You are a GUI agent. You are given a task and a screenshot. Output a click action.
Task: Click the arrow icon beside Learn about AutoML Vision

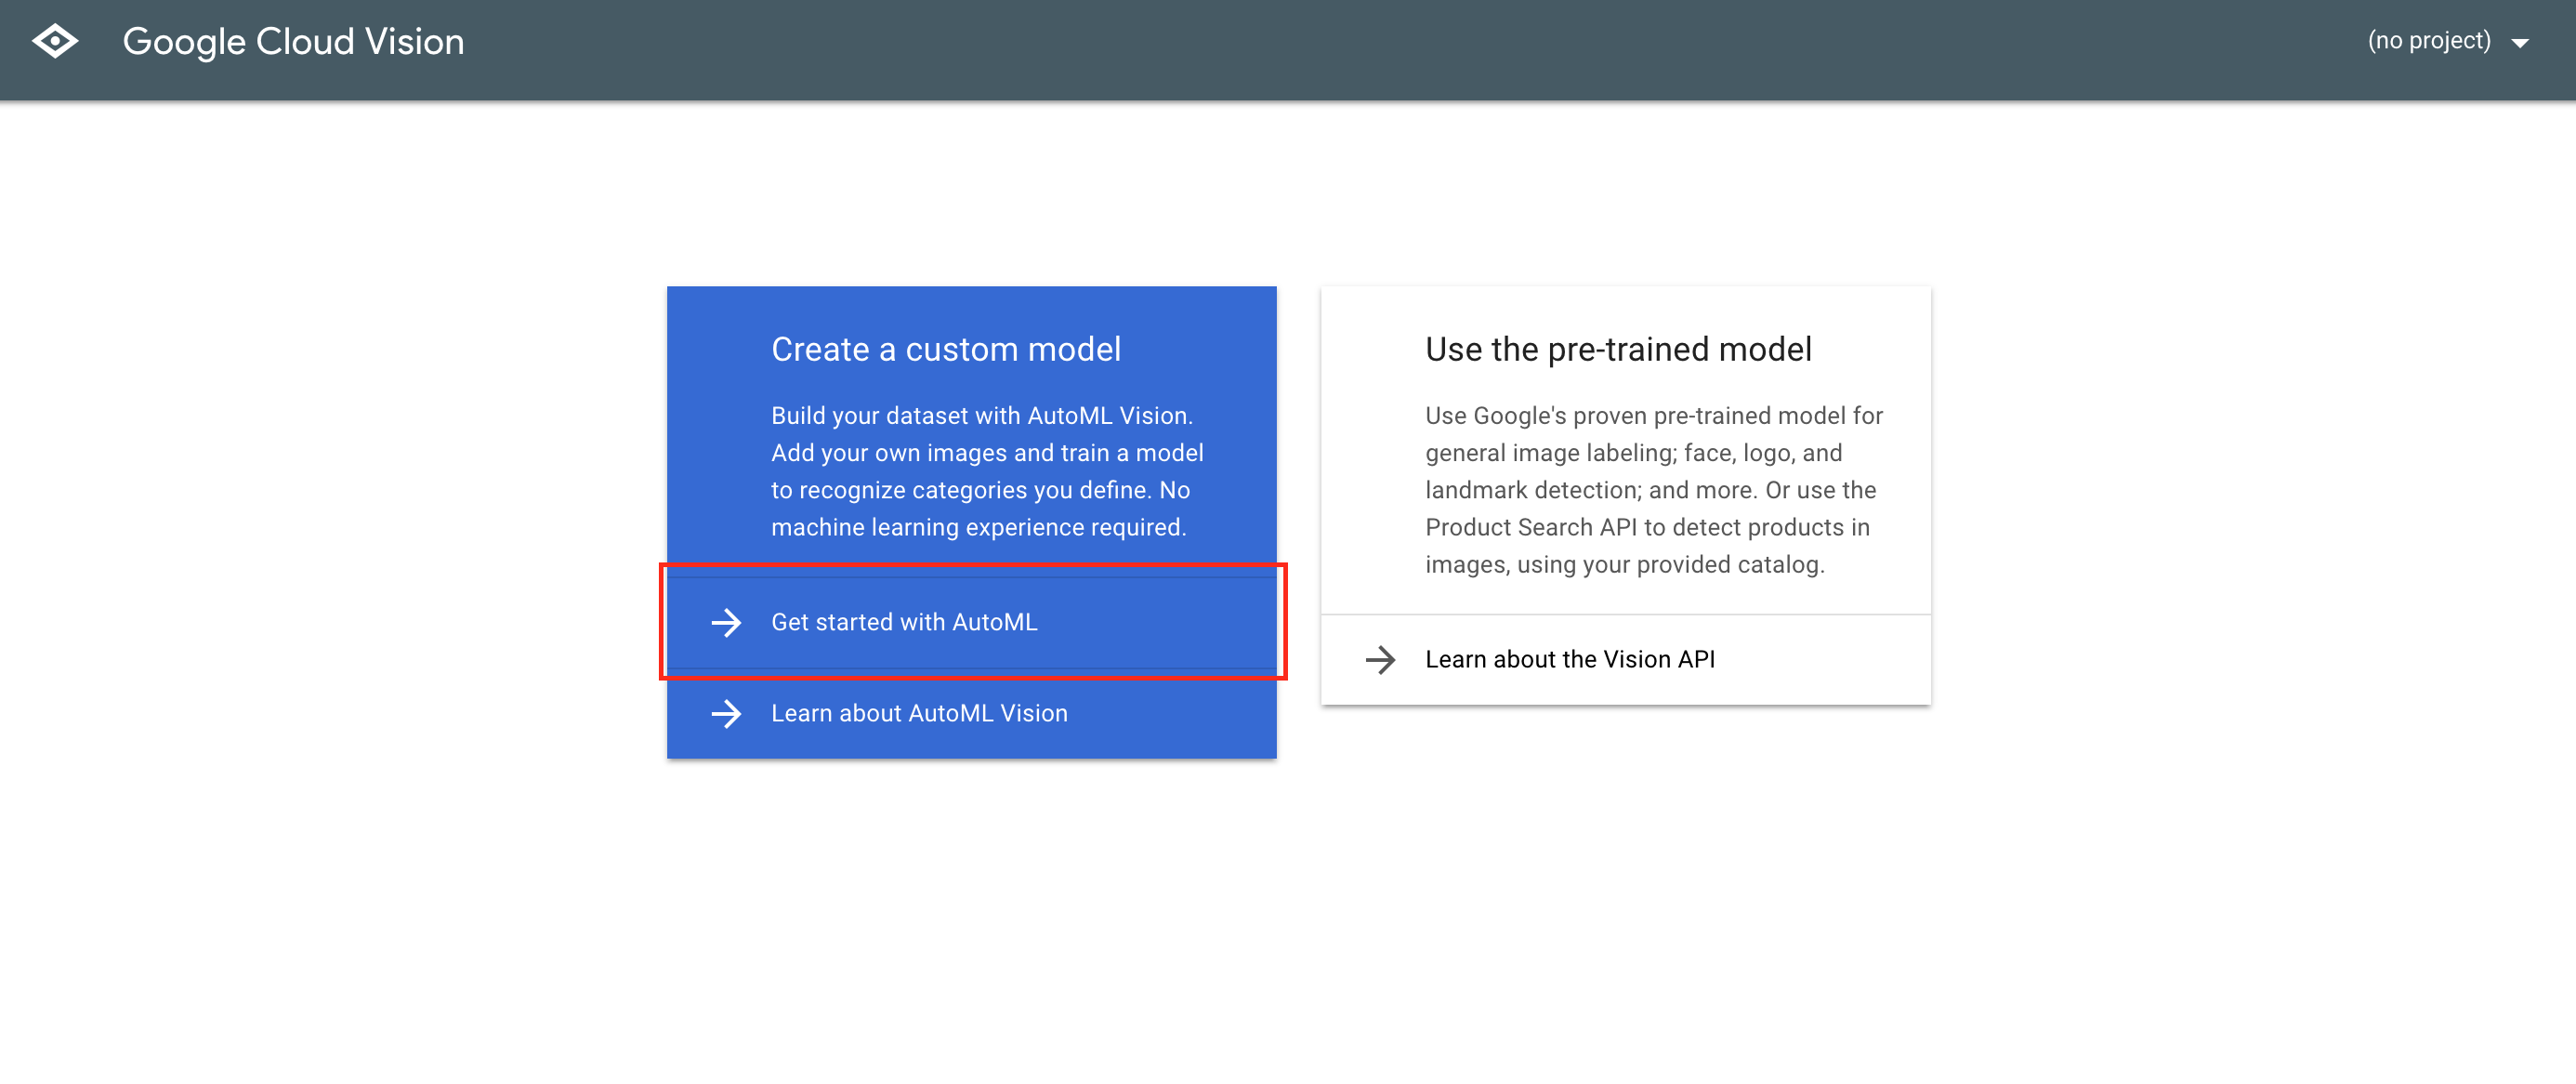[x=726, y=713]
